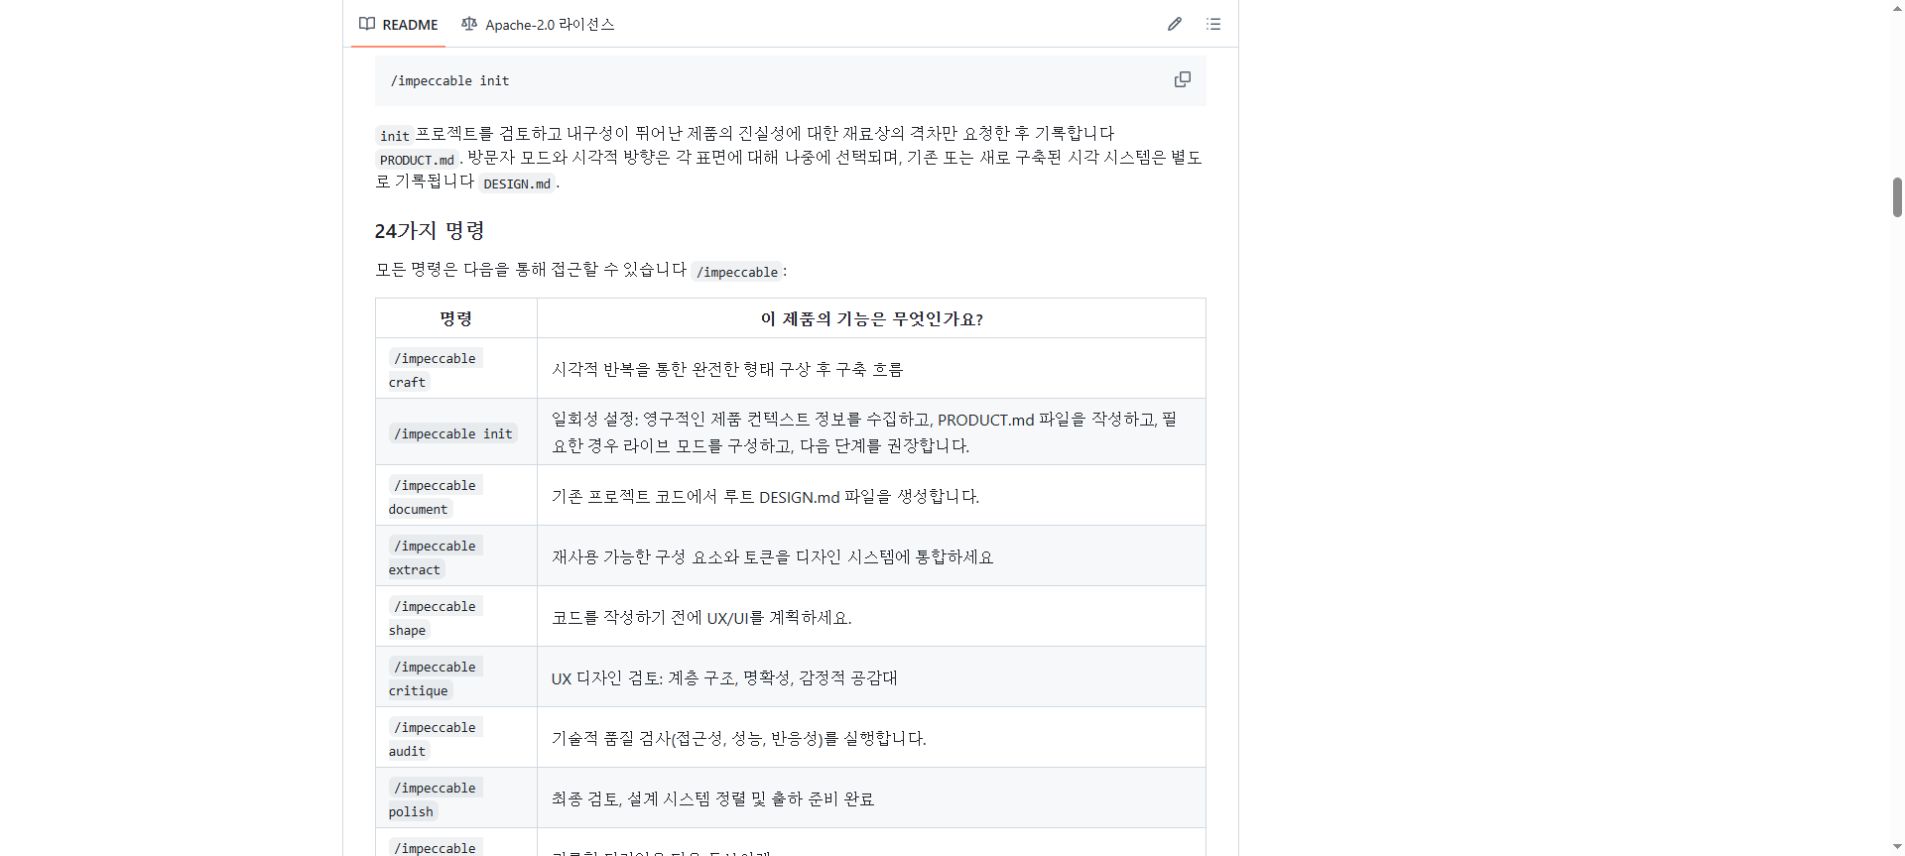Click the polish description '최종 검토' cell

pos(871,799)
